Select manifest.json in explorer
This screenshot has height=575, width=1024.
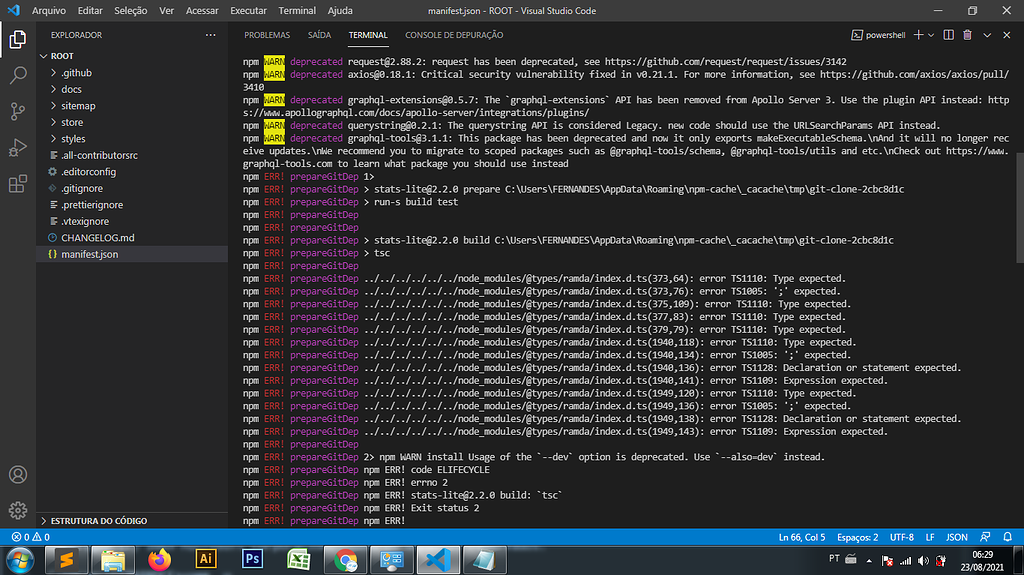pos(132,254)
